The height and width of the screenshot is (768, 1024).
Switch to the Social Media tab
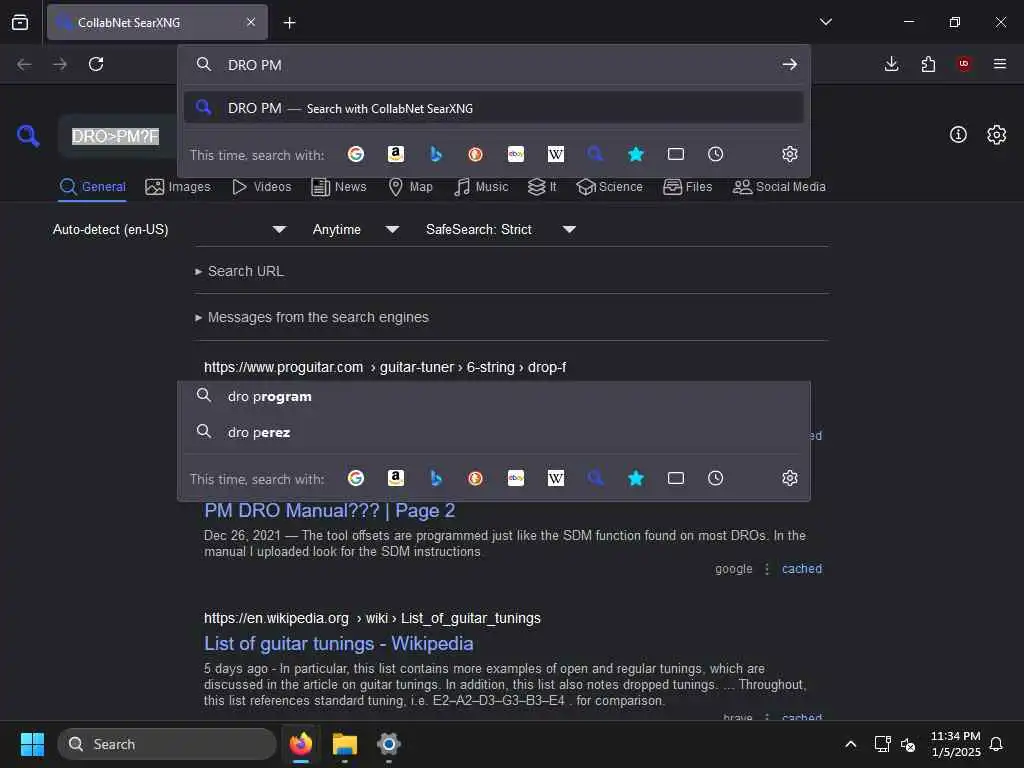click(779, 187)
